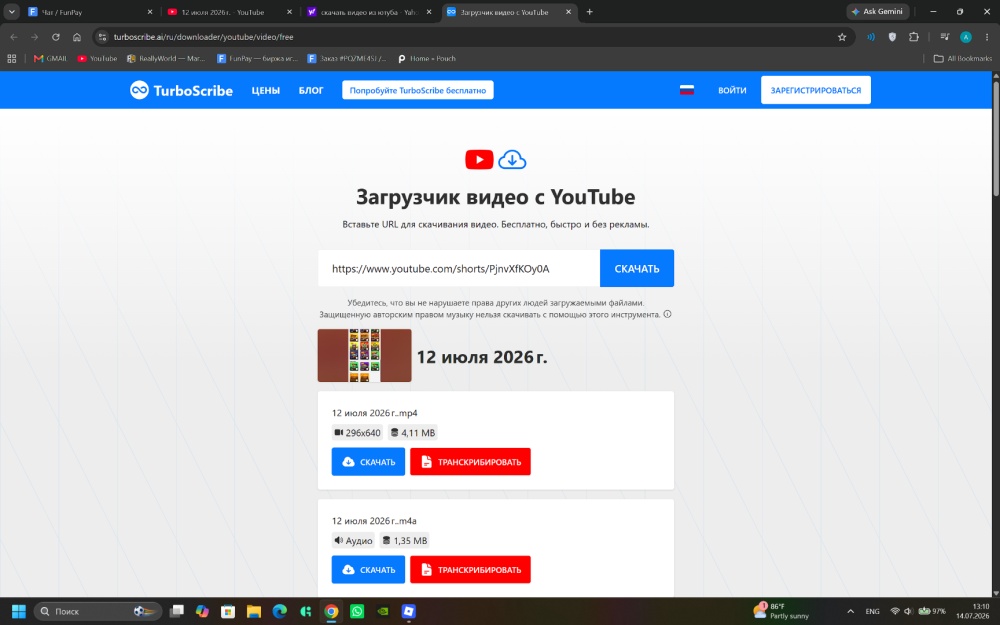Click ТРАНСКРИБИРОВАТЬ for the m4a file
The image size is (1000, 625).
(x=470, y=570)
